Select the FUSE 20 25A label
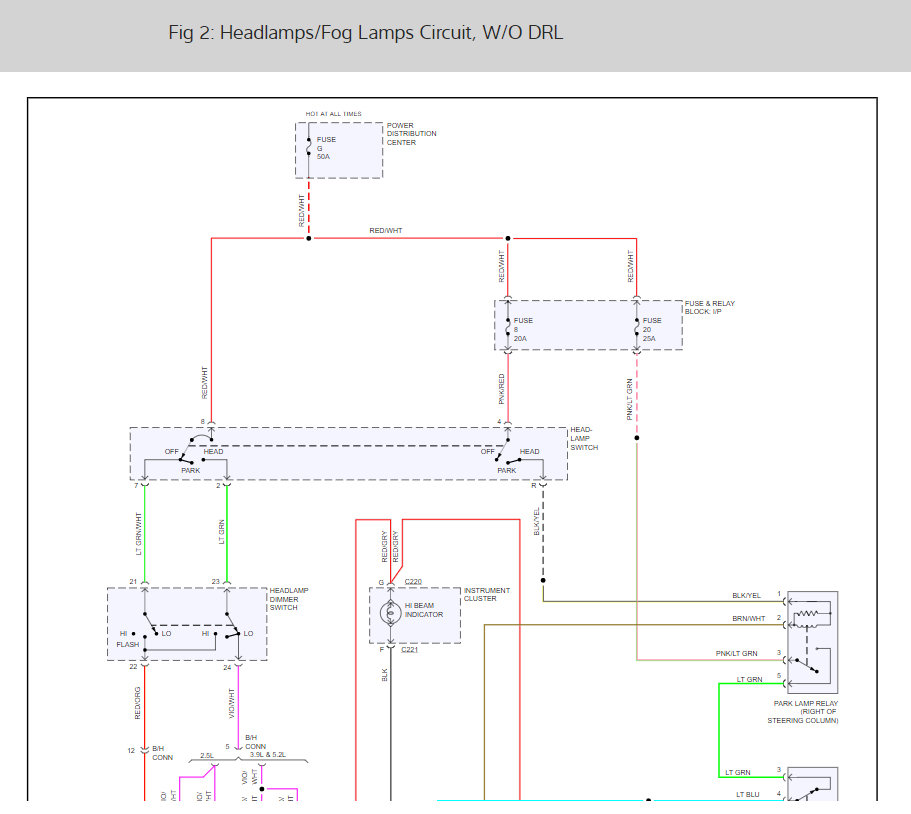 point(652,329)
